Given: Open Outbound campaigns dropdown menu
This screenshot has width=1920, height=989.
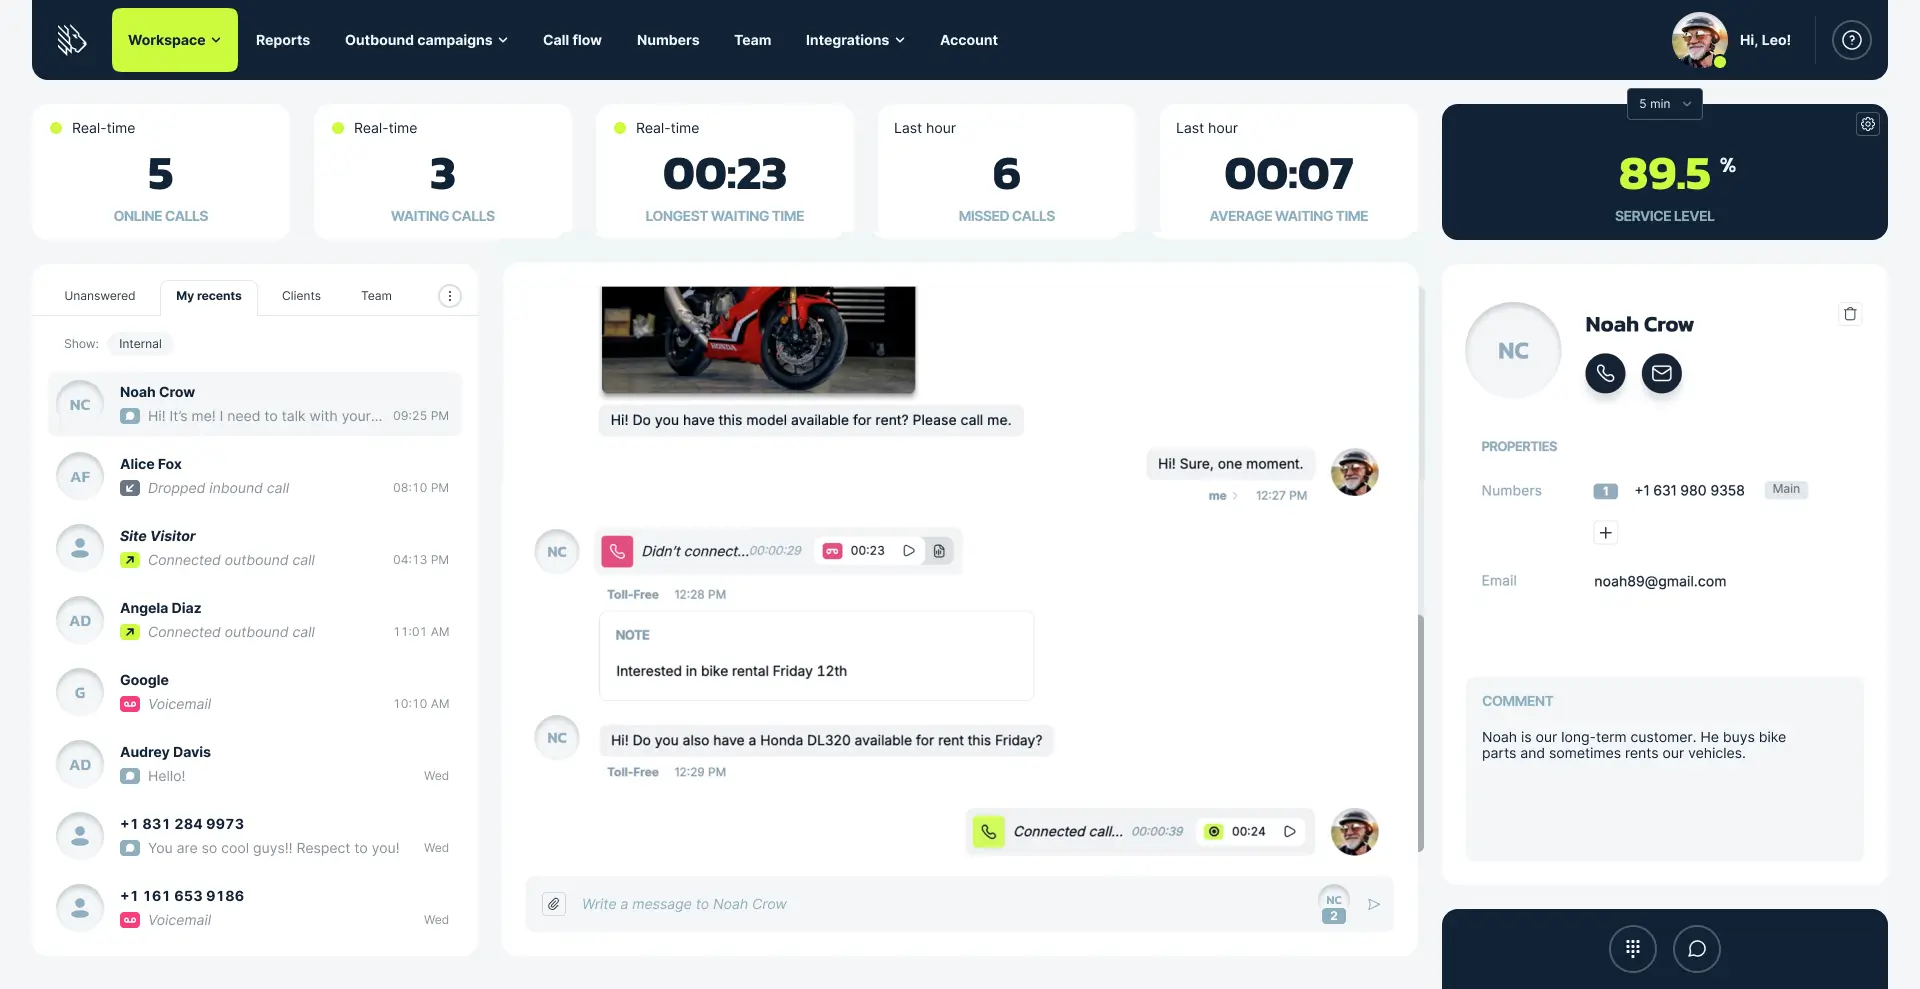Looking at the screenshot, I should pos(426,40).
